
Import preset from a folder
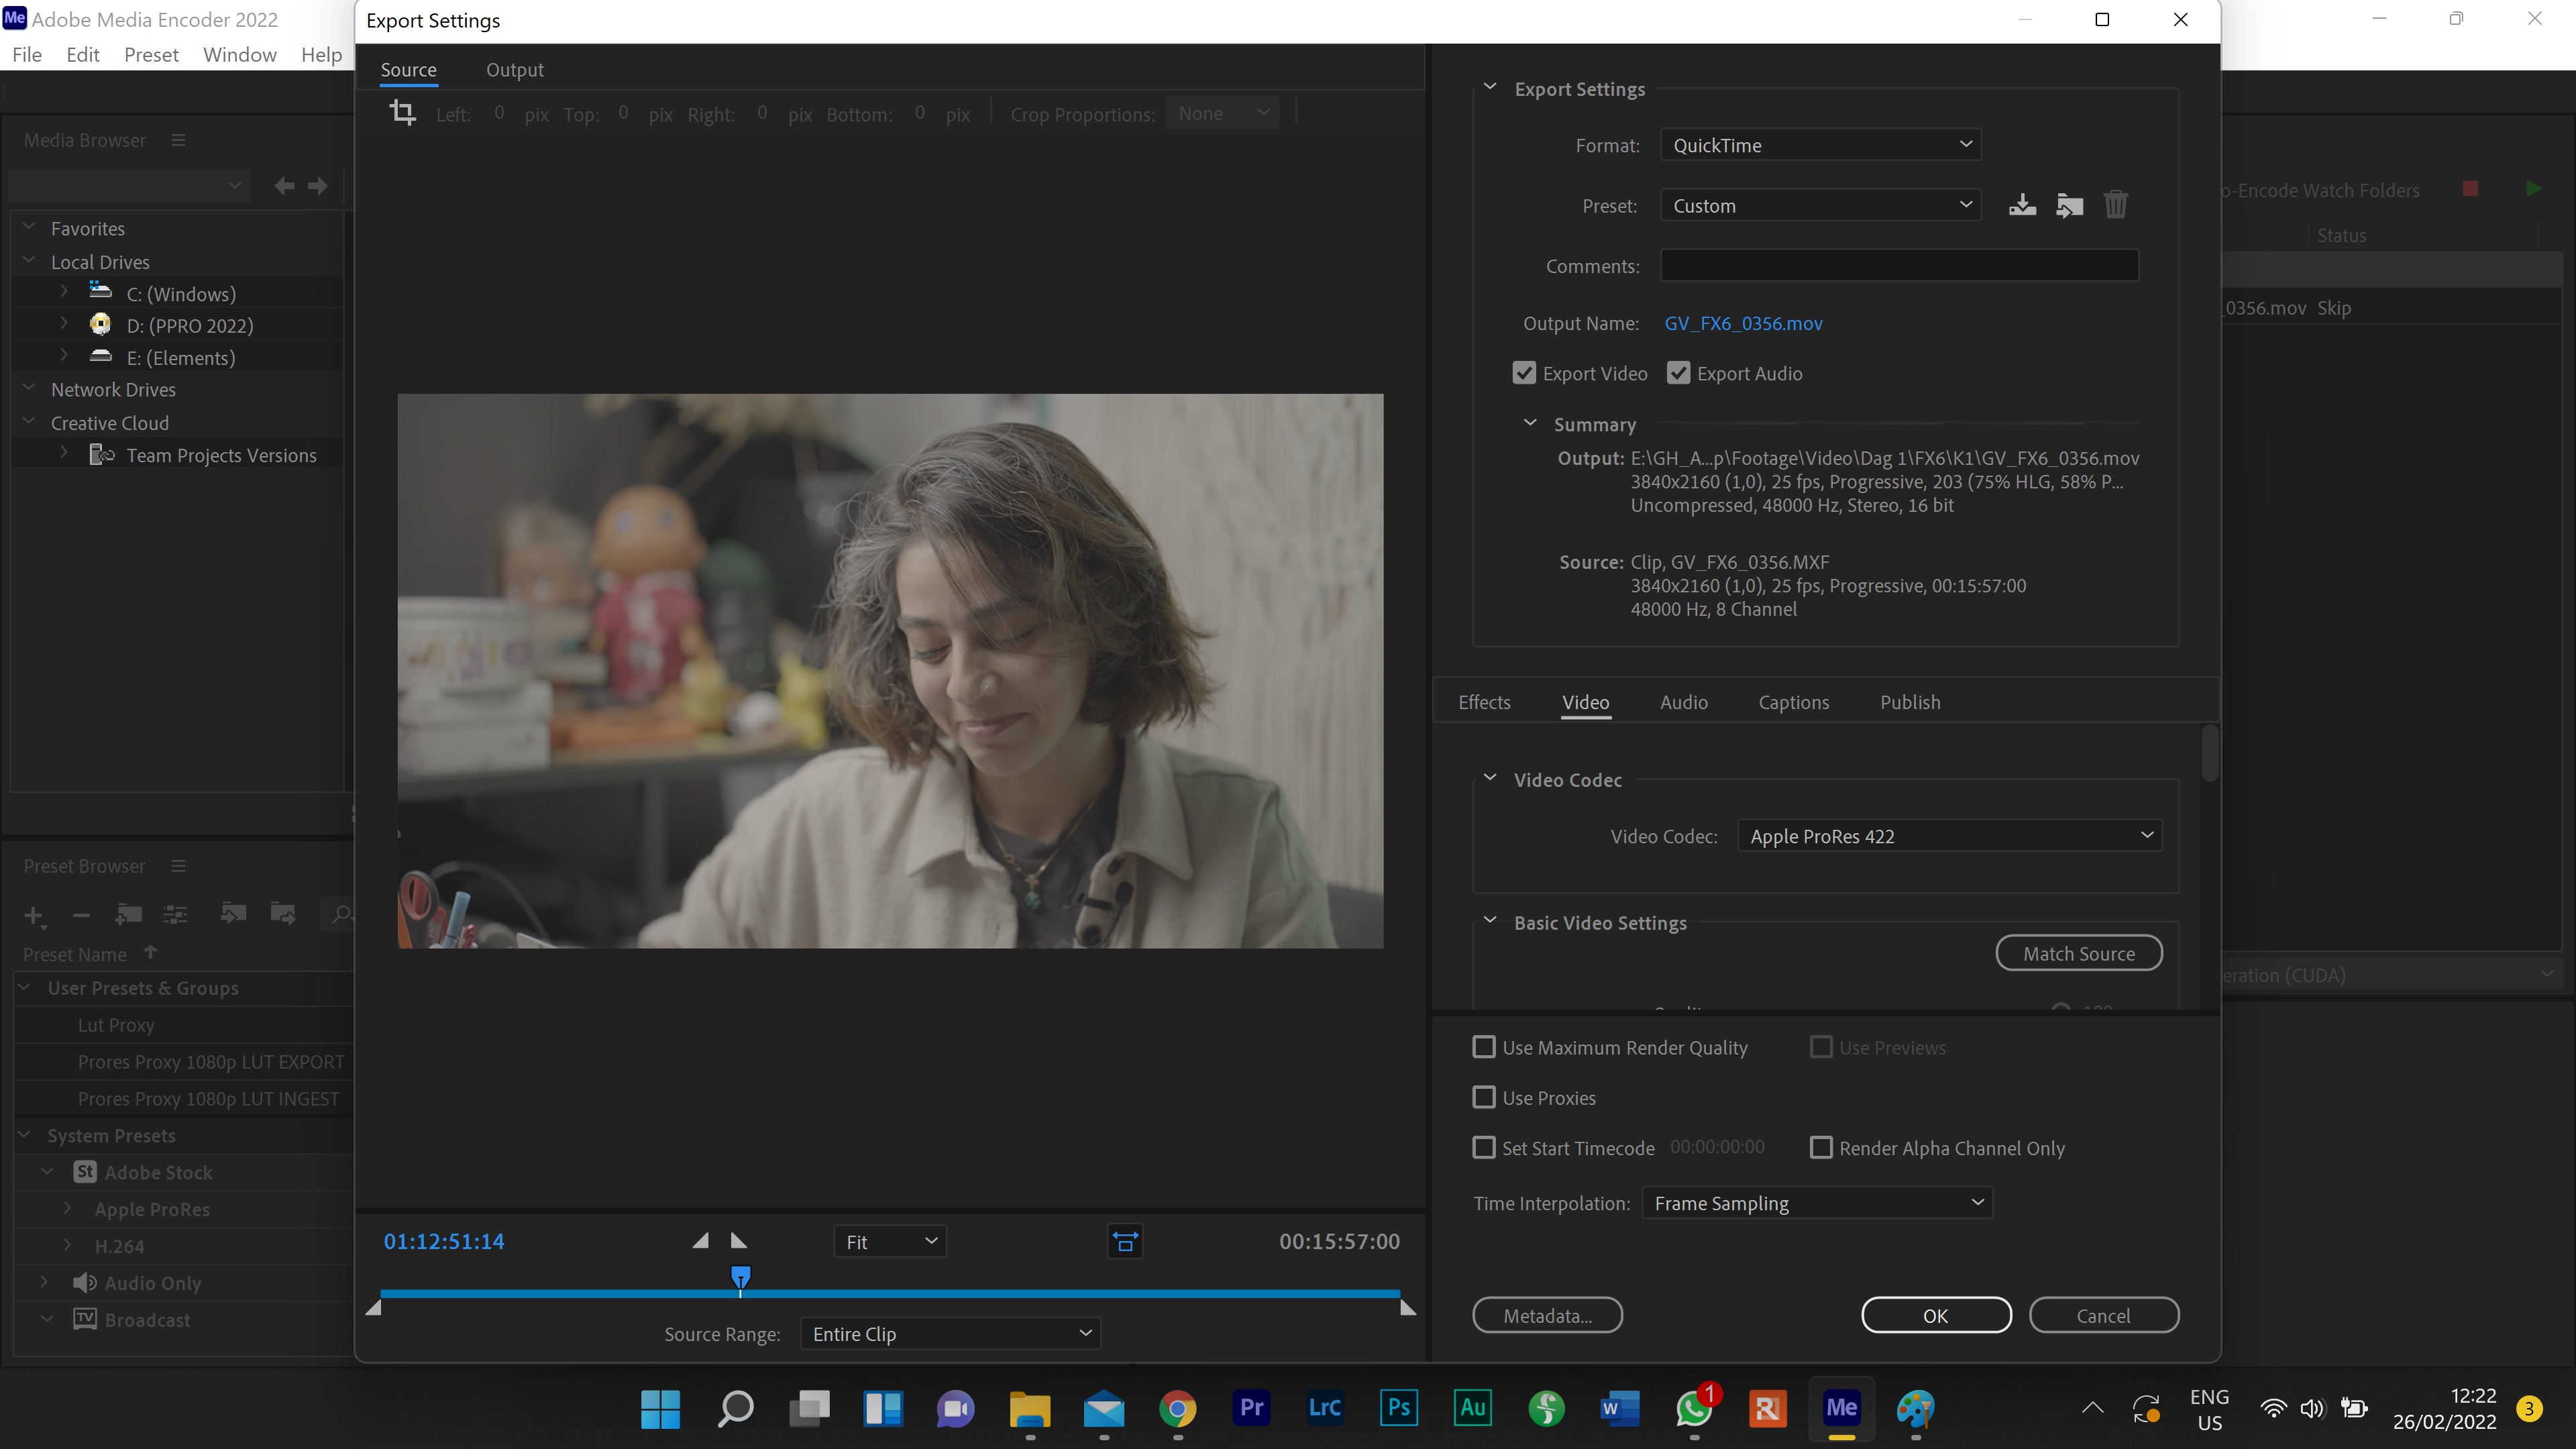click(x=2069, y=204)
